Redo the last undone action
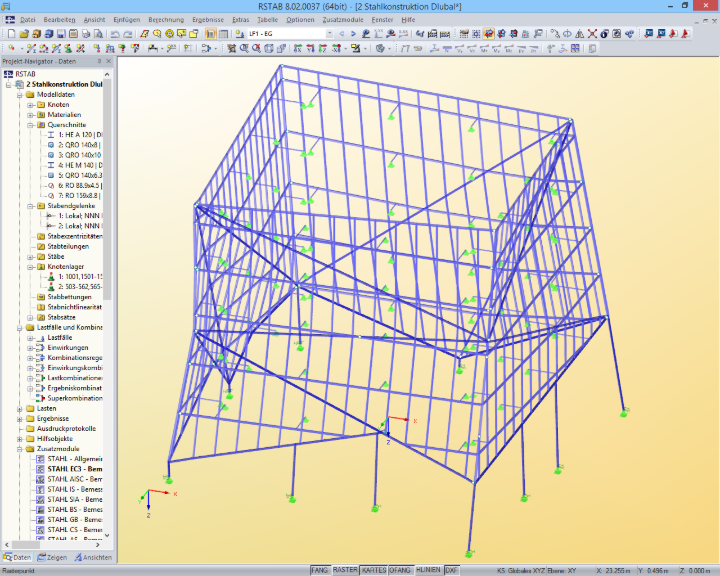Viewport: 720px width, 576px height. pos(128,34)
